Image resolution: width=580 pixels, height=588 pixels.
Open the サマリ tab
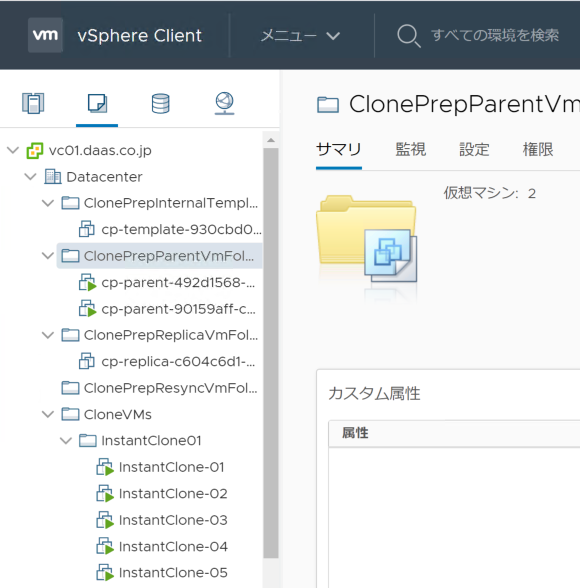(x=339, y=150)
